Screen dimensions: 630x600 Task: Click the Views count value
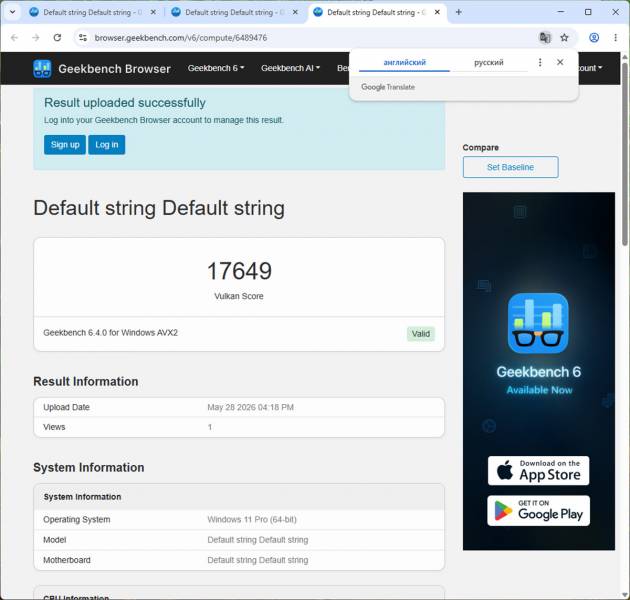click(210, 427)
